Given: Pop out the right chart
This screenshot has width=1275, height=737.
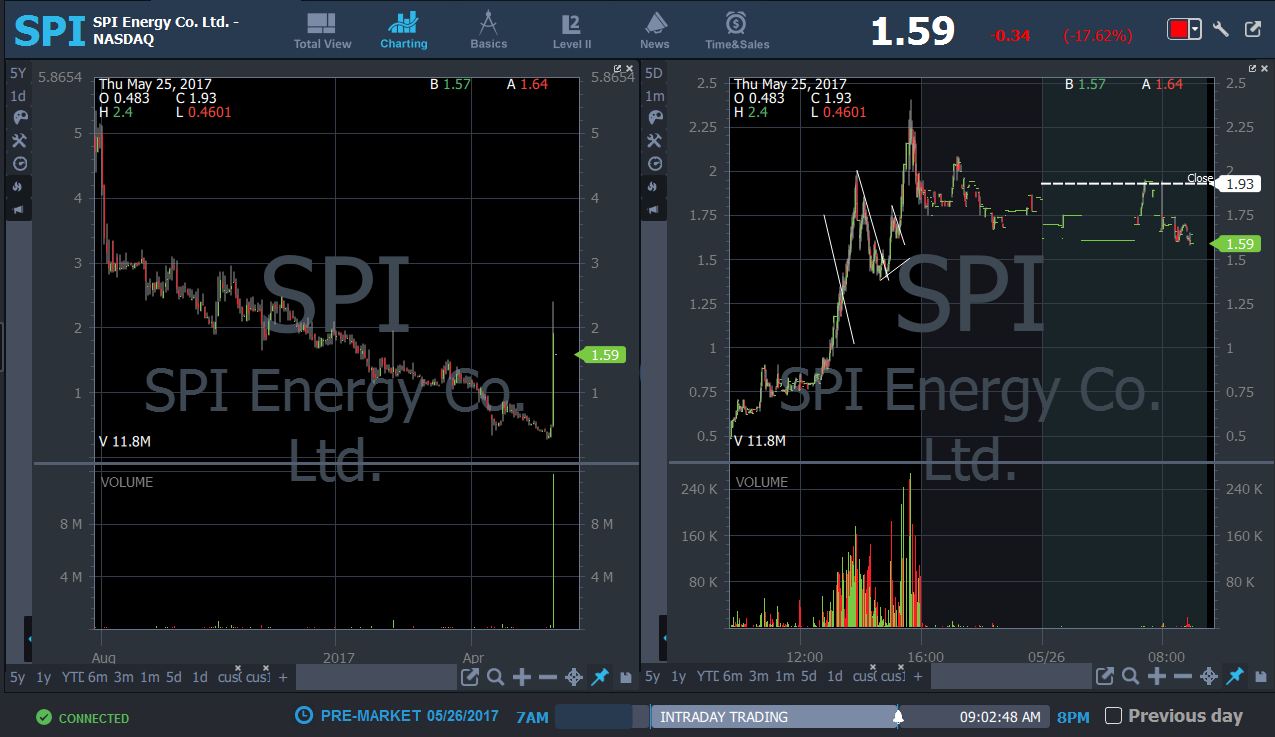Looking at the screenshot, I should [x=1105, y=677].
